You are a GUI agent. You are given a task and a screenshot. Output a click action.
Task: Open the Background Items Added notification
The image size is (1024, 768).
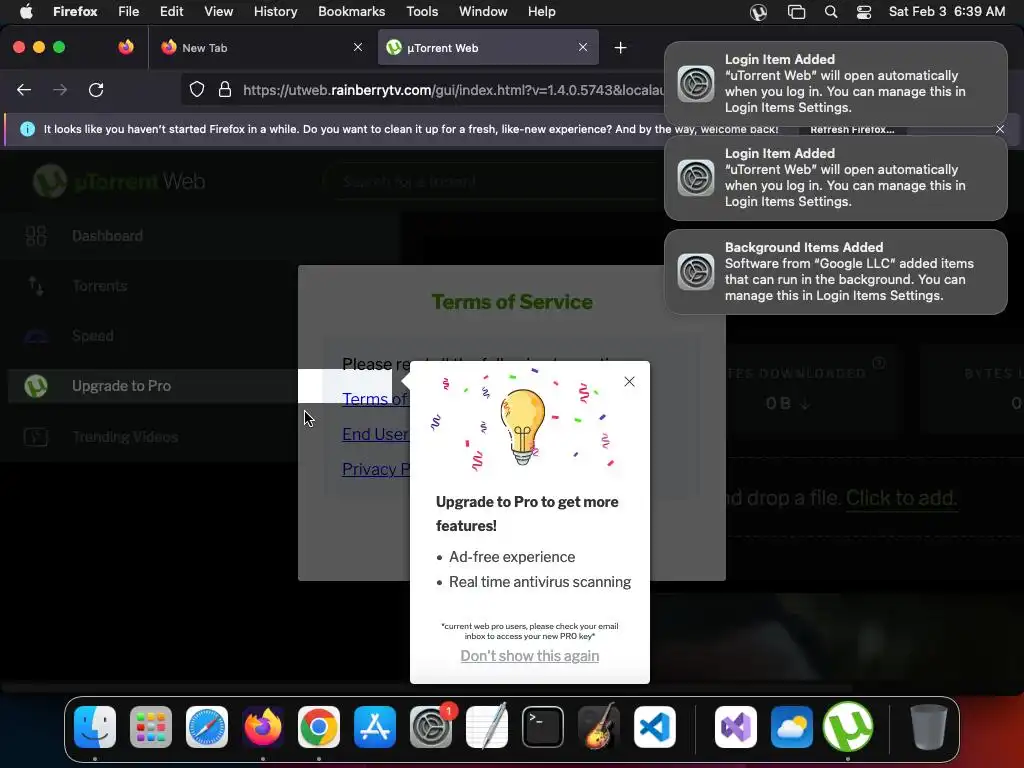click(835, 272)
